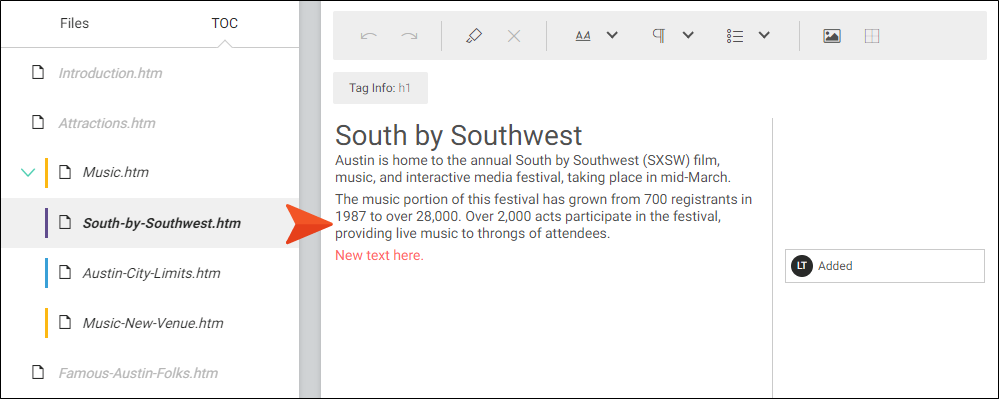Collapse the Music.htm tree node

point(28,172)
